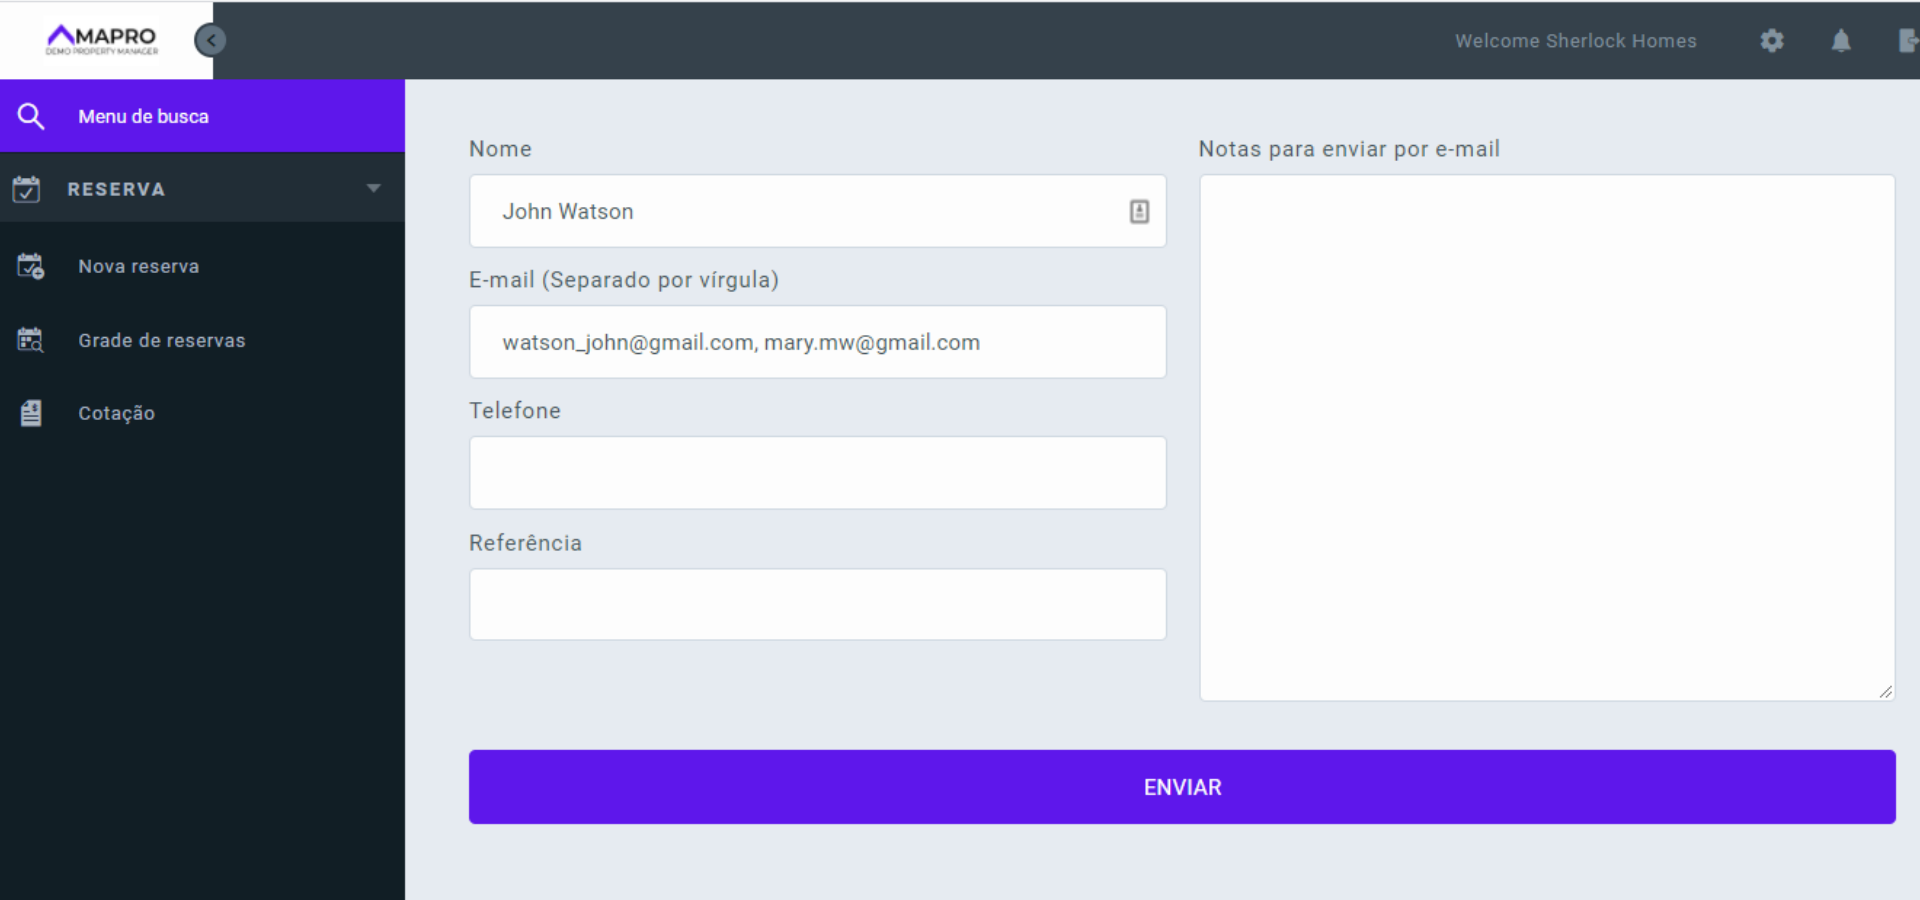Screen dimensions: 1920x900
Task: Open the search Menu de busca icon
Action: (31, 115)
